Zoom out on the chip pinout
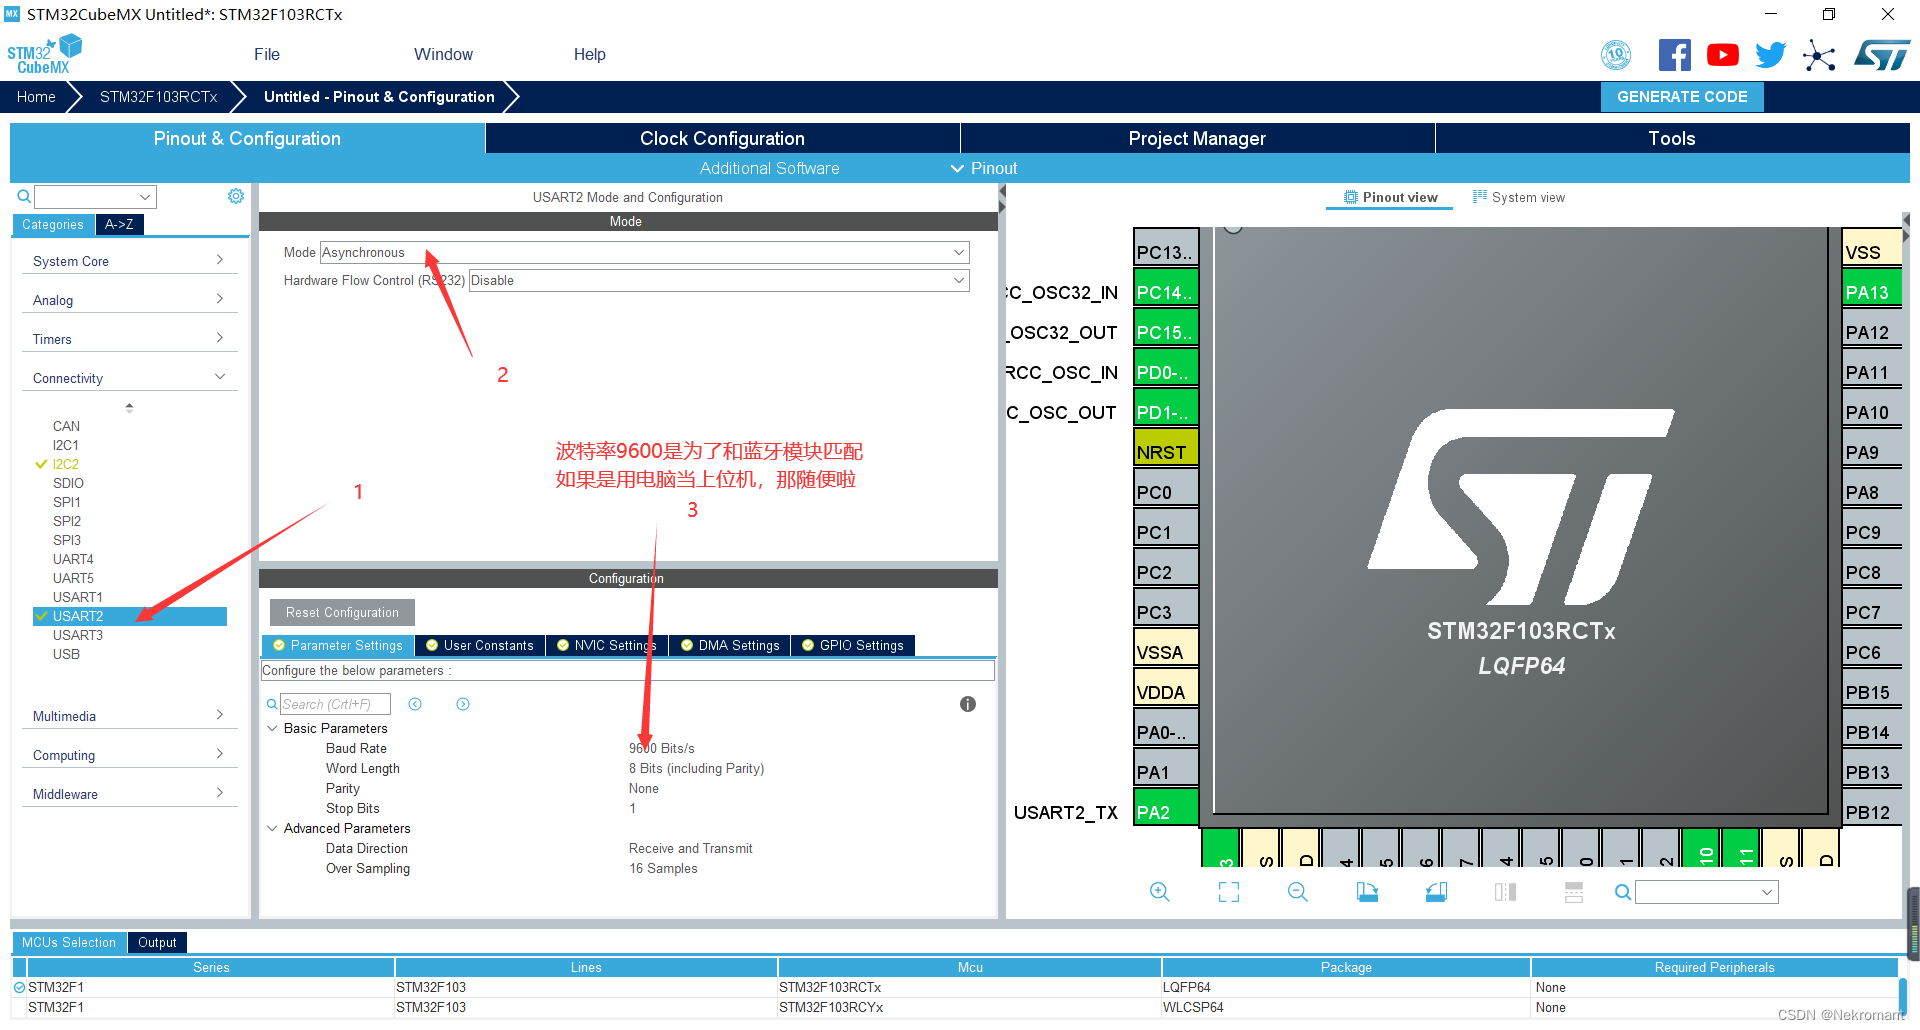The width and height of the screenshot is (1920, 1030). (x=1298, y=892)
